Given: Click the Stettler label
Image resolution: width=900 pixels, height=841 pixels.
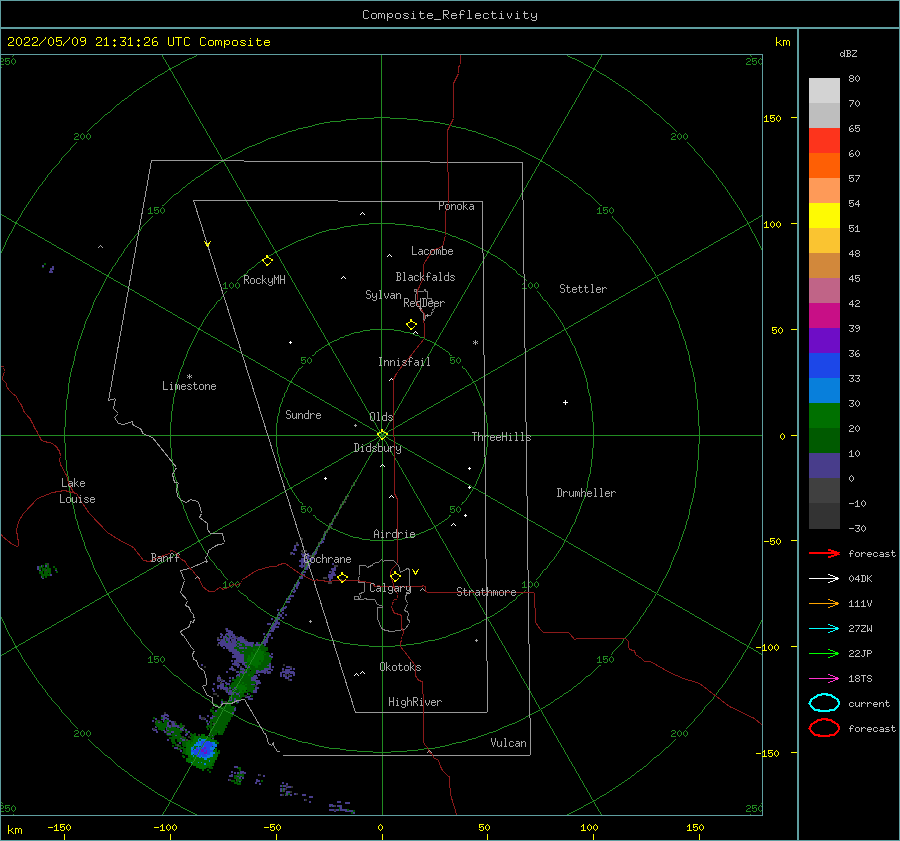Looking at the screenshot, I should pyautogui.click(x=583, y=289).
